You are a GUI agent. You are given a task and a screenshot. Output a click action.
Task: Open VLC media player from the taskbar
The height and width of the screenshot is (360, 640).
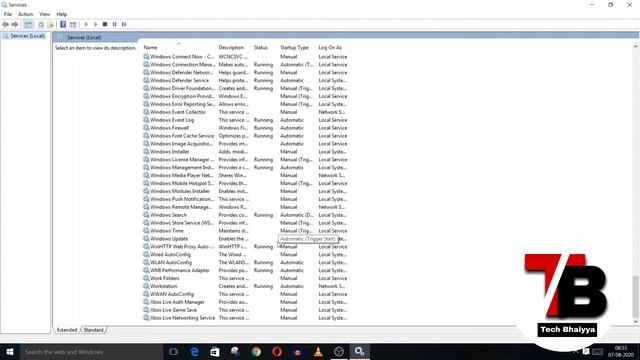pos(318,352)
